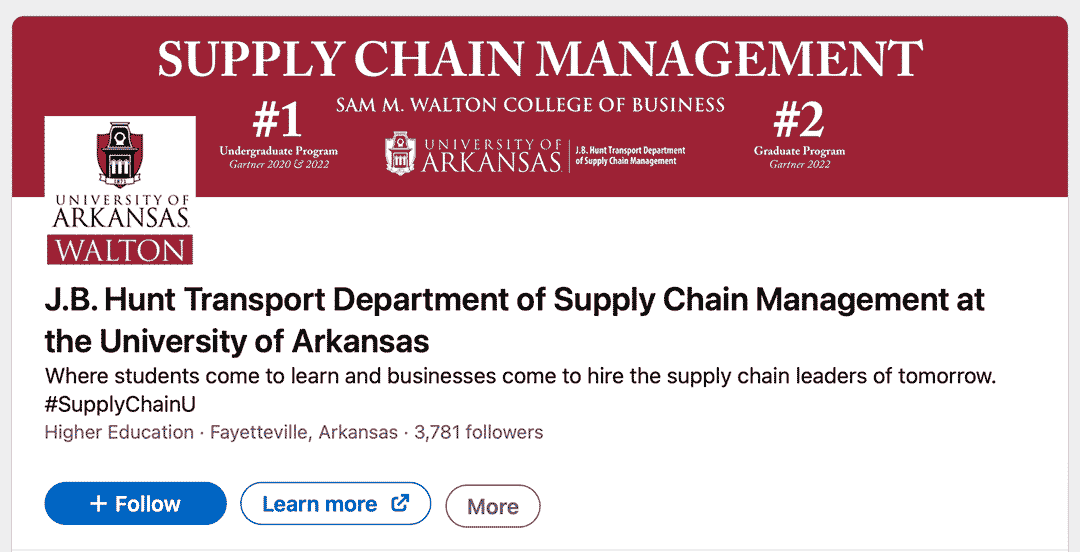
Task: Open the More options menu
Action: click(493, 507)
